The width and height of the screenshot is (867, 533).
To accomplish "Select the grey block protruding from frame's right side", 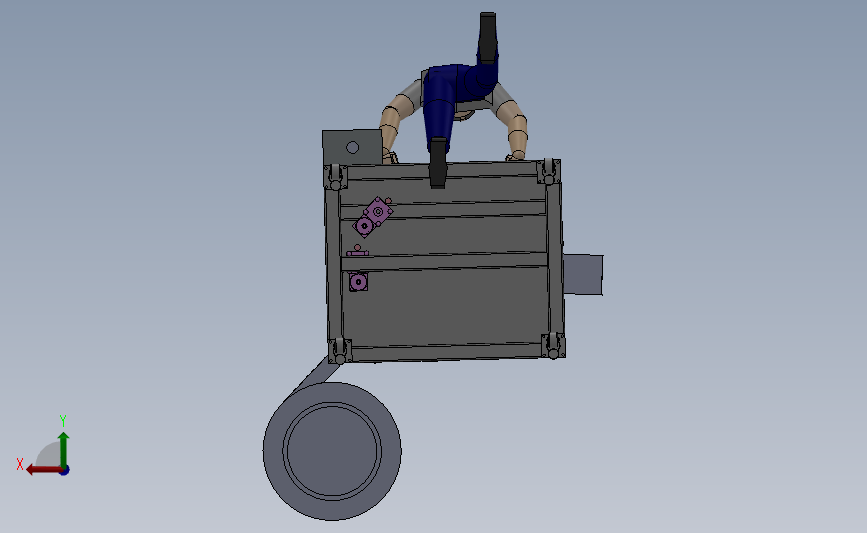I will coord(583,274).
